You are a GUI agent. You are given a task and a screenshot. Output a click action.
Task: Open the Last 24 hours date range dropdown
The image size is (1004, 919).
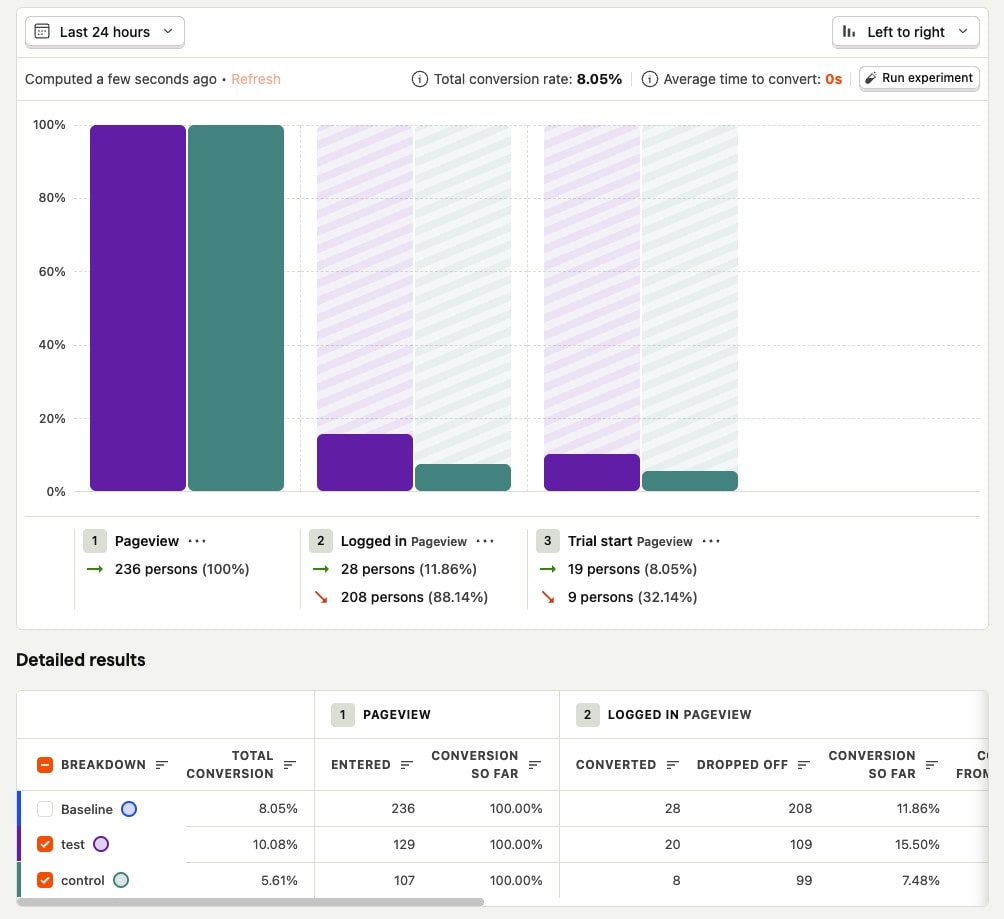pos(104,31)
